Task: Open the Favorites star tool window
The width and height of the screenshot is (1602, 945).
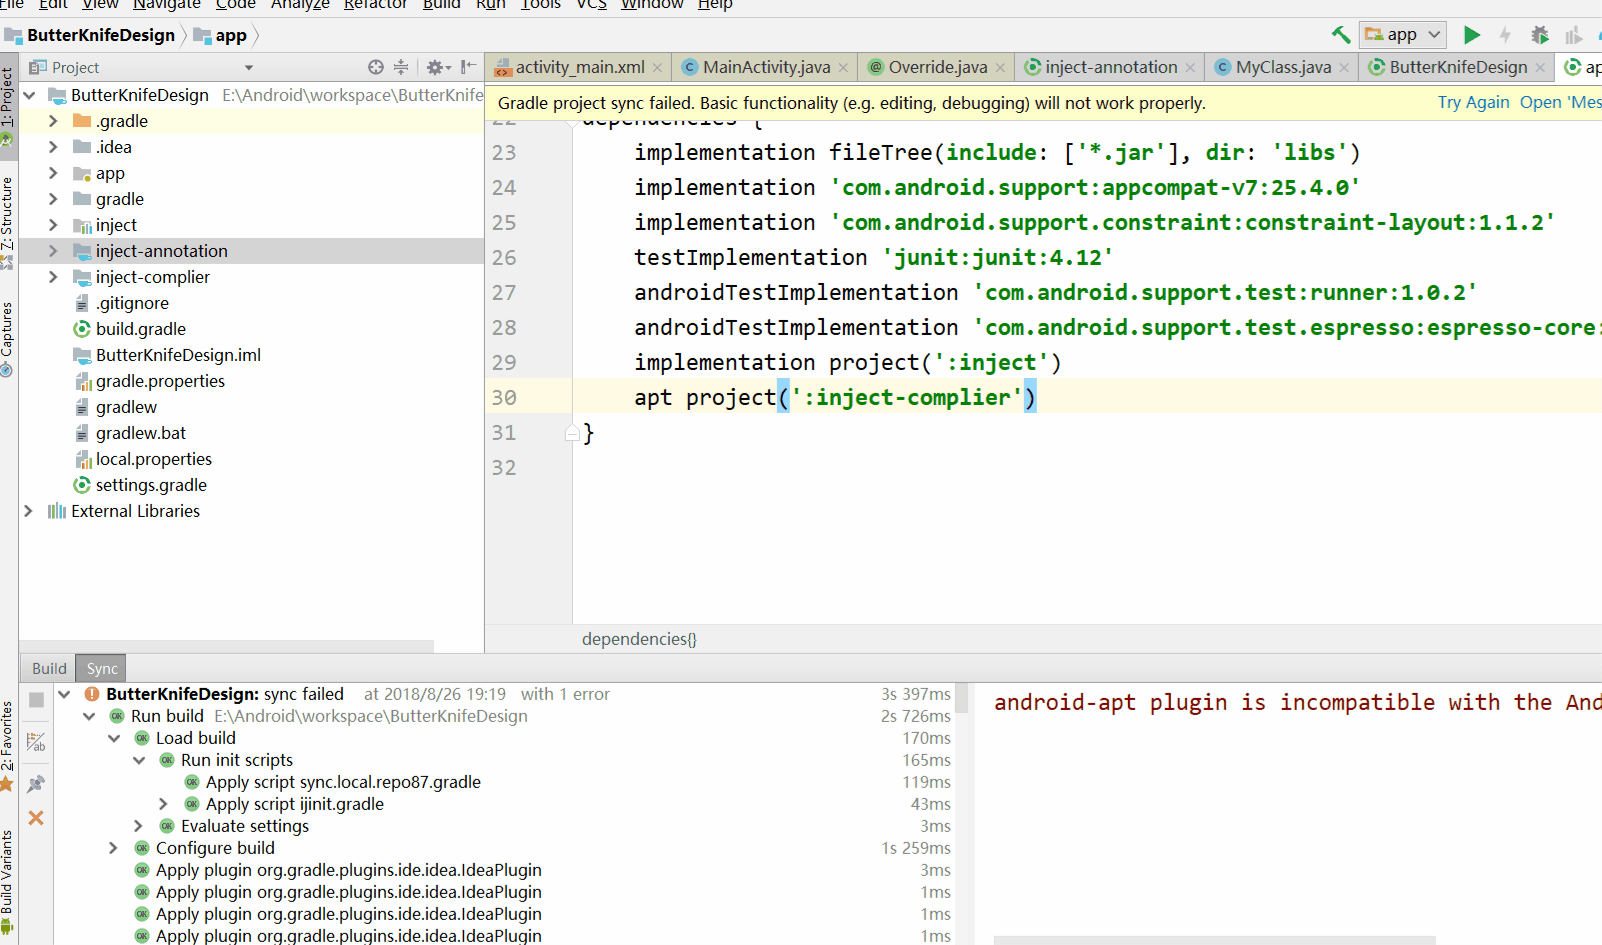Action: [x=7, y=747]
